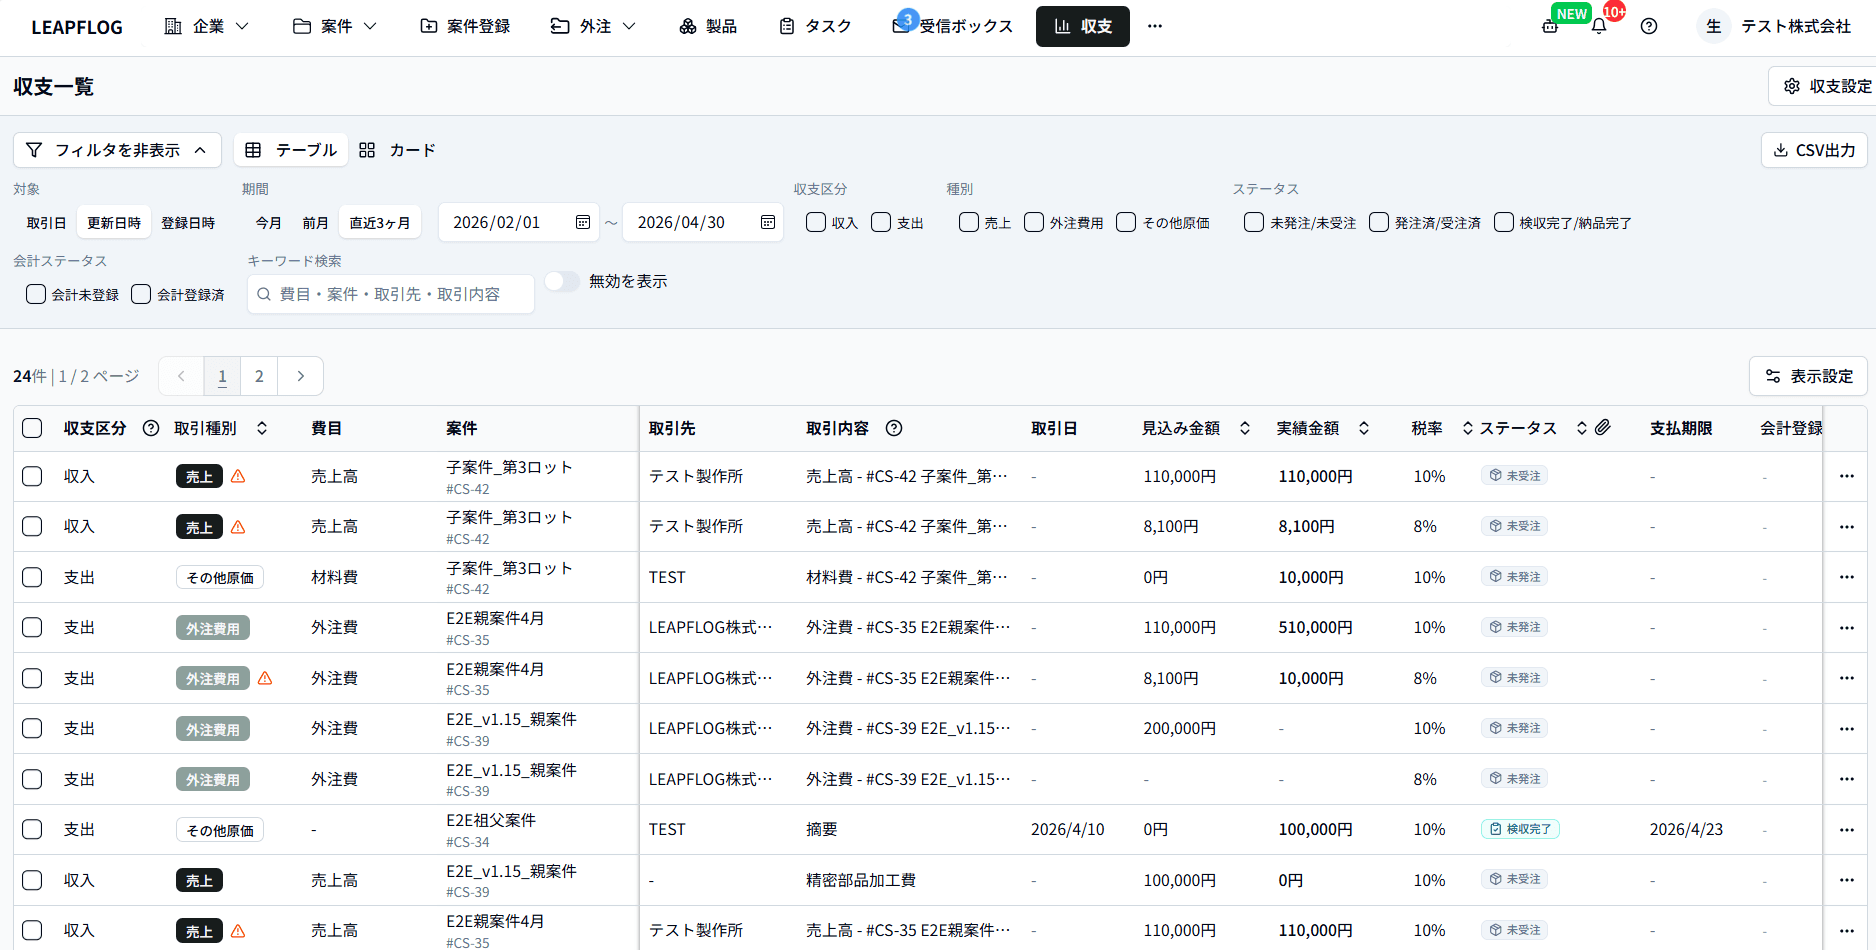The height and width of the screenshot is (950, 1876).
Task: Toggle the 無効を表示 switch
Action: pos(562,282)
